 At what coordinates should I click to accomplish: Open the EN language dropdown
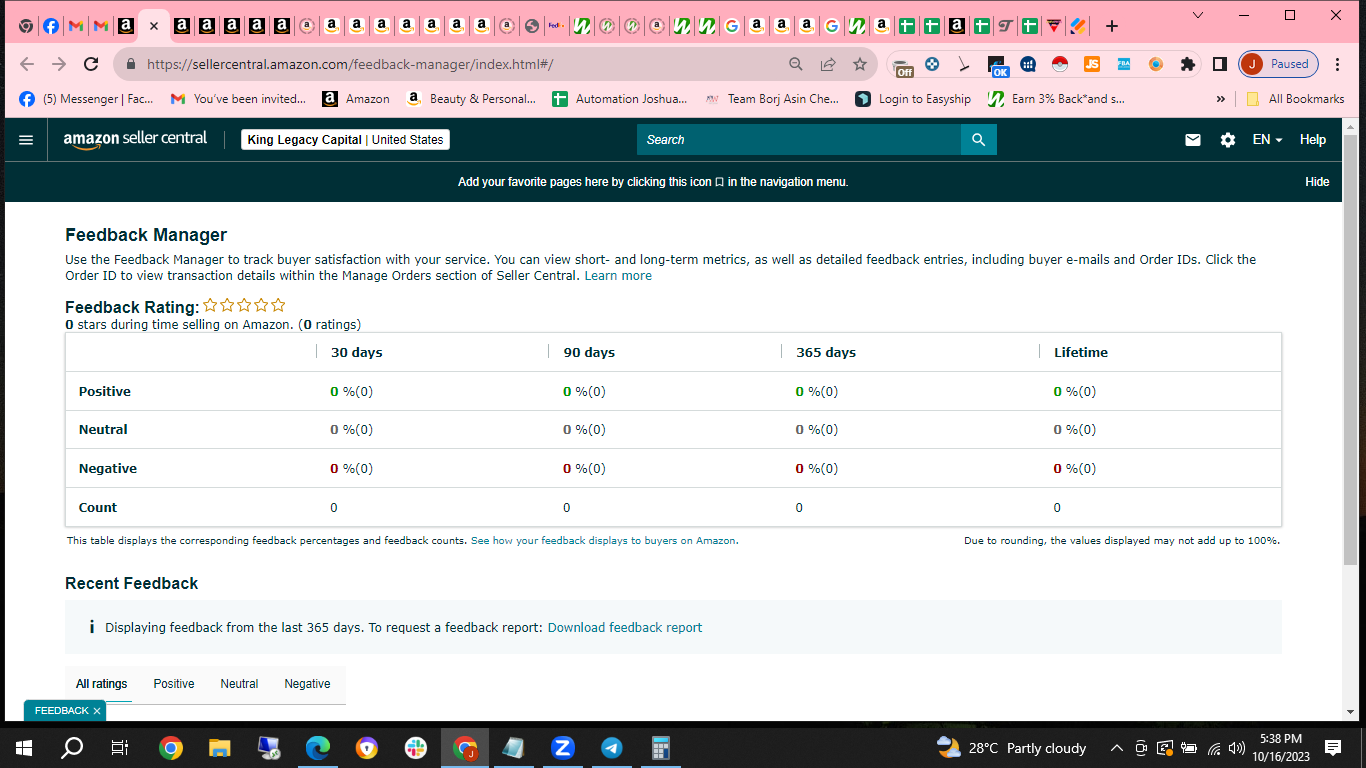coord(1267,140)
